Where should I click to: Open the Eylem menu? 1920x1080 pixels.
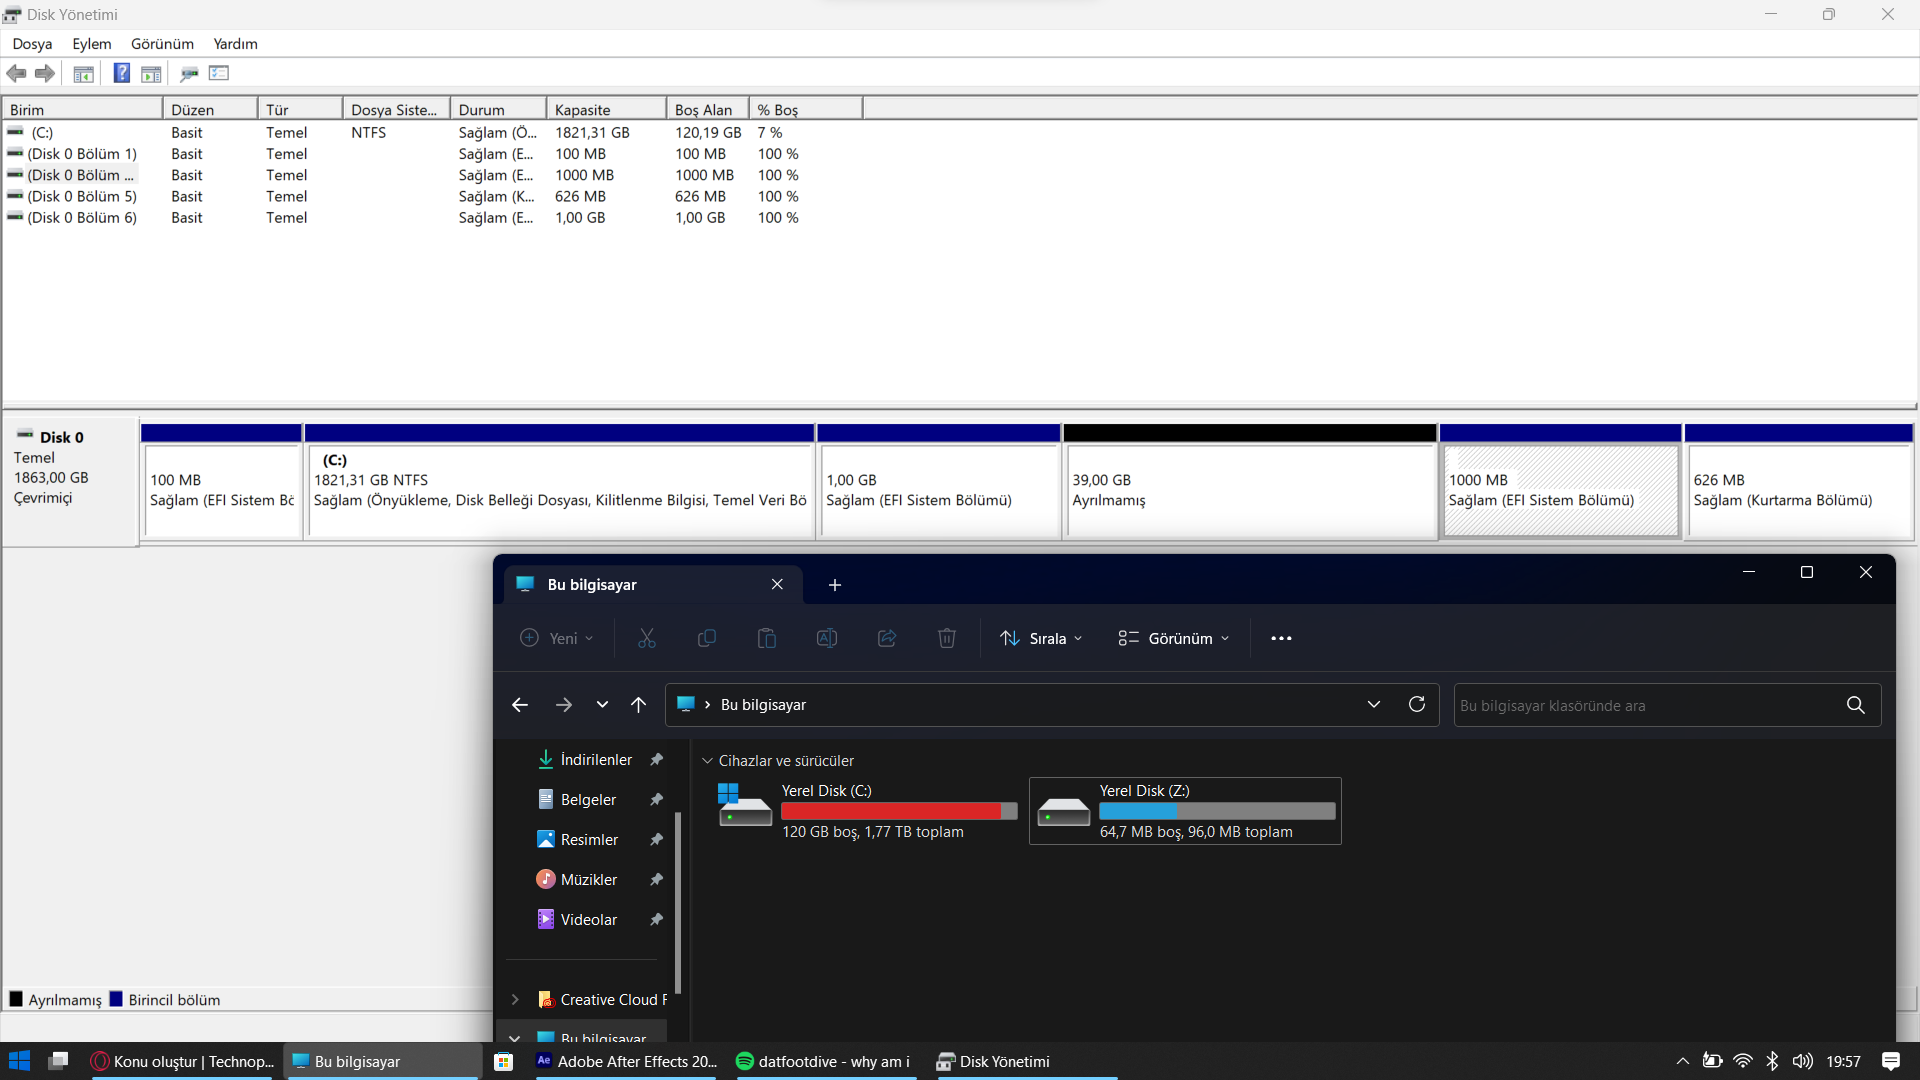pos(91,44)
